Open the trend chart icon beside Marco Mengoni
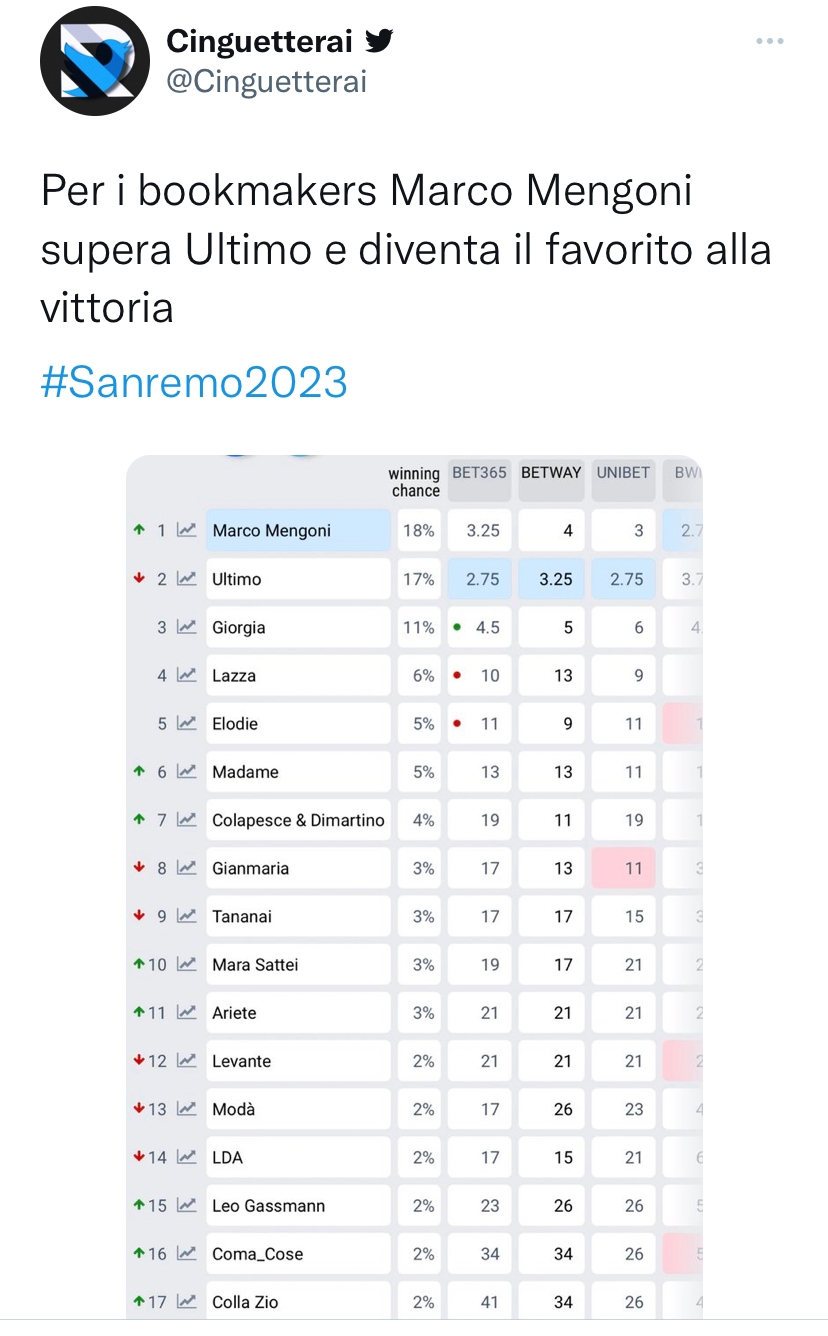Screen dimensions: 828x1336 coord(186,531)
